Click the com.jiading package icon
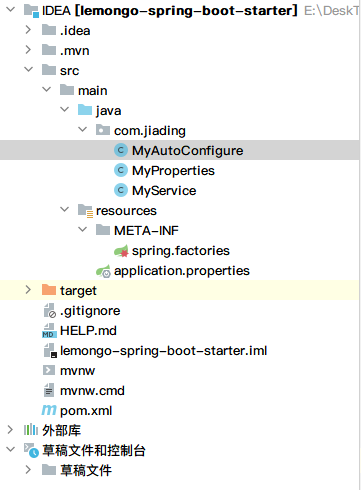Screen dimensions: 361x490 coord(103,130)
